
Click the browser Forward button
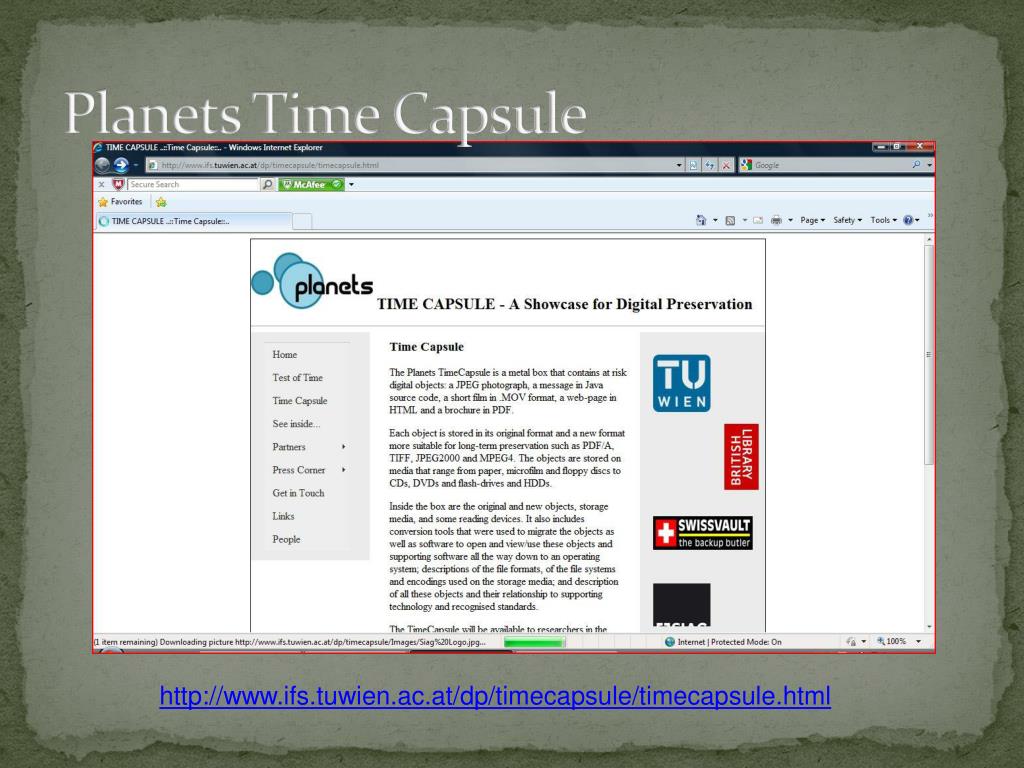(121, 165)
